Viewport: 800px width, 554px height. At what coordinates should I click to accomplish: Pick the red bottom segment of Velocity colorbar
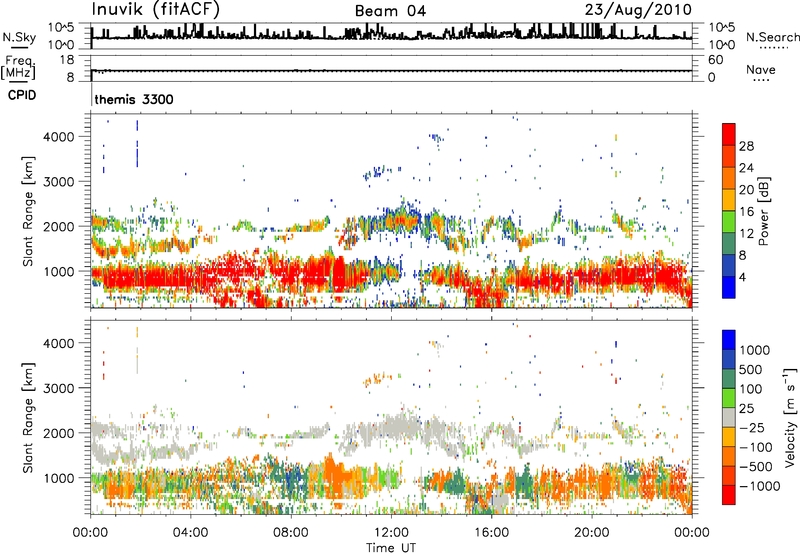tap(729, 495)
